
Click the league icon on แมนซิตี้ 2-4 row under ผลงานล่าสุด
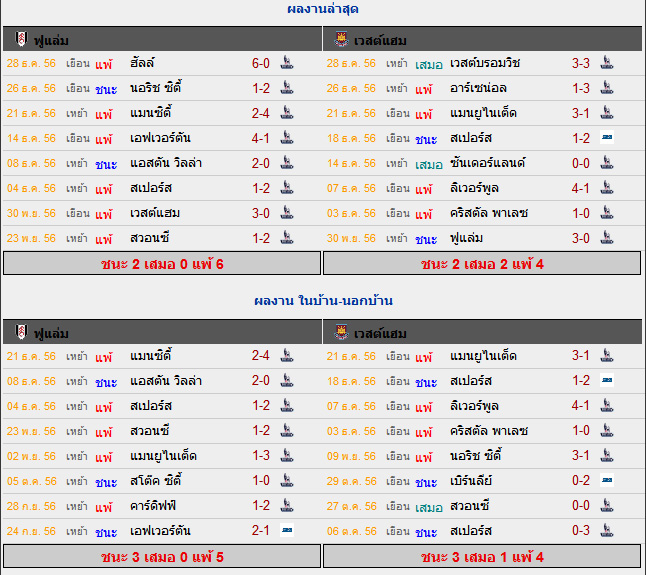[287, 113]
